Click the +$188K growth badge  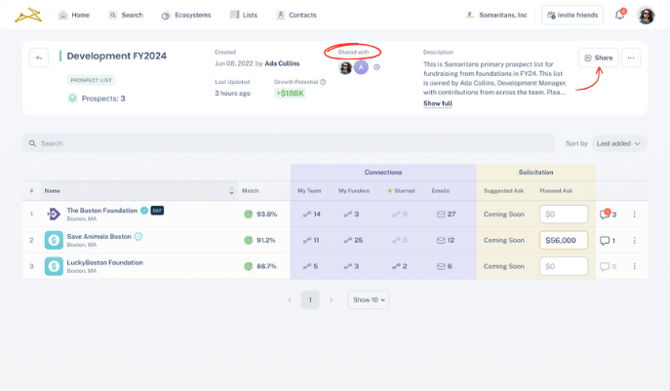pos(290,93)
